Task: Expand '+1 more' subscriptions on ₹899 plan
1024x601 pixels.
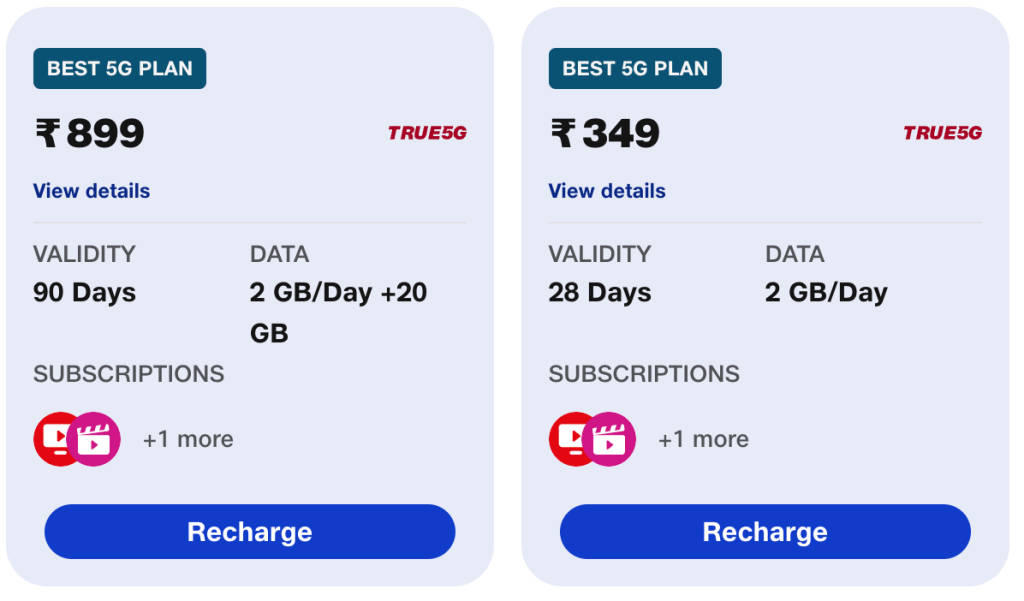Action: pyautogui.click(x=188, y=440)
